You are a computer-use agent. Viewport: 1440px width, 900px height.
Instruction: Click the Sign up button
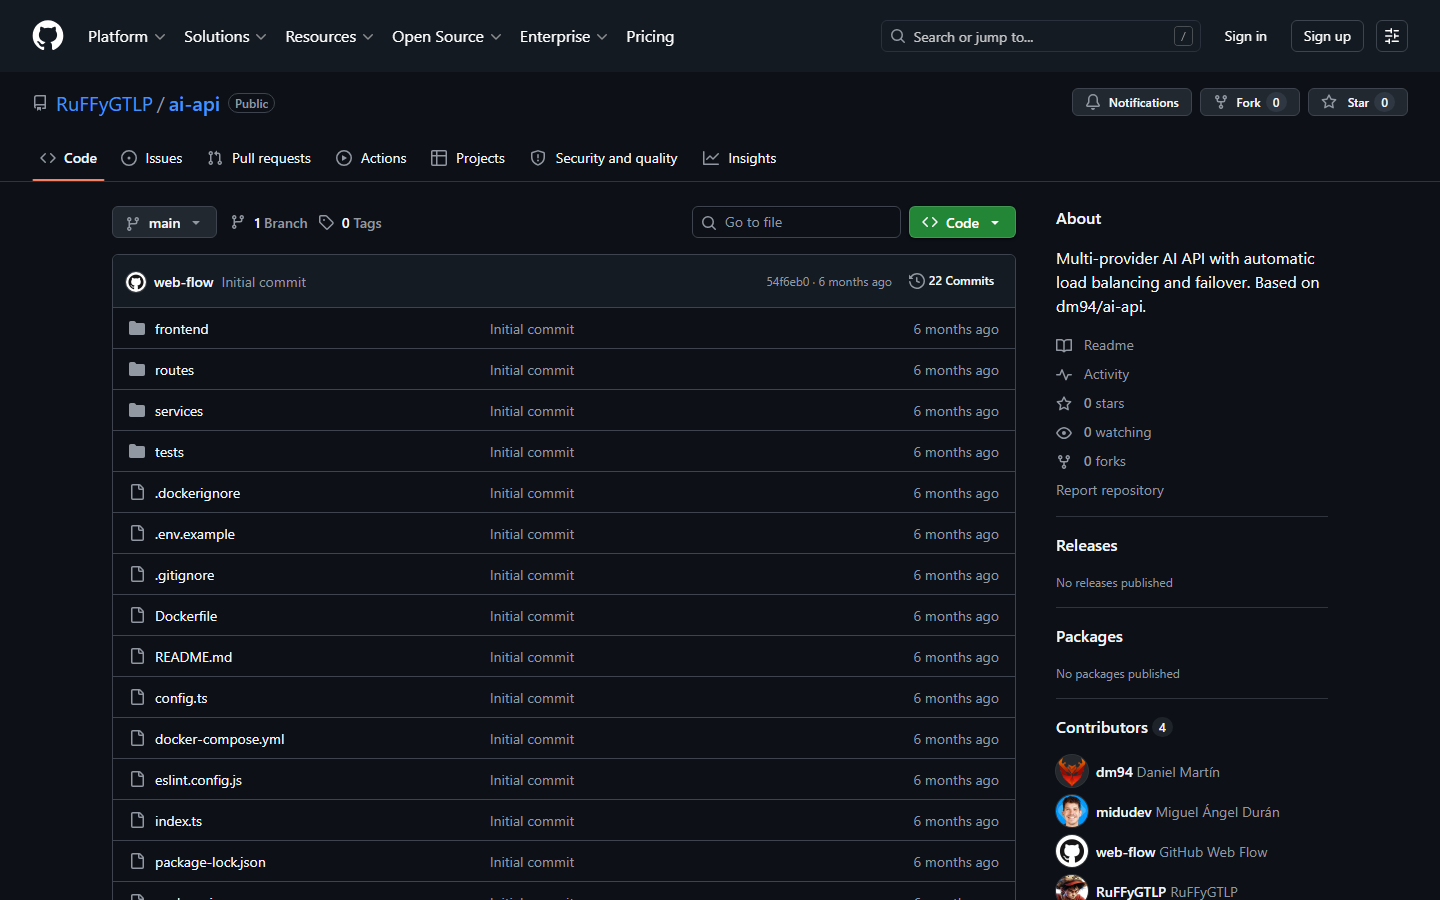1327,36
